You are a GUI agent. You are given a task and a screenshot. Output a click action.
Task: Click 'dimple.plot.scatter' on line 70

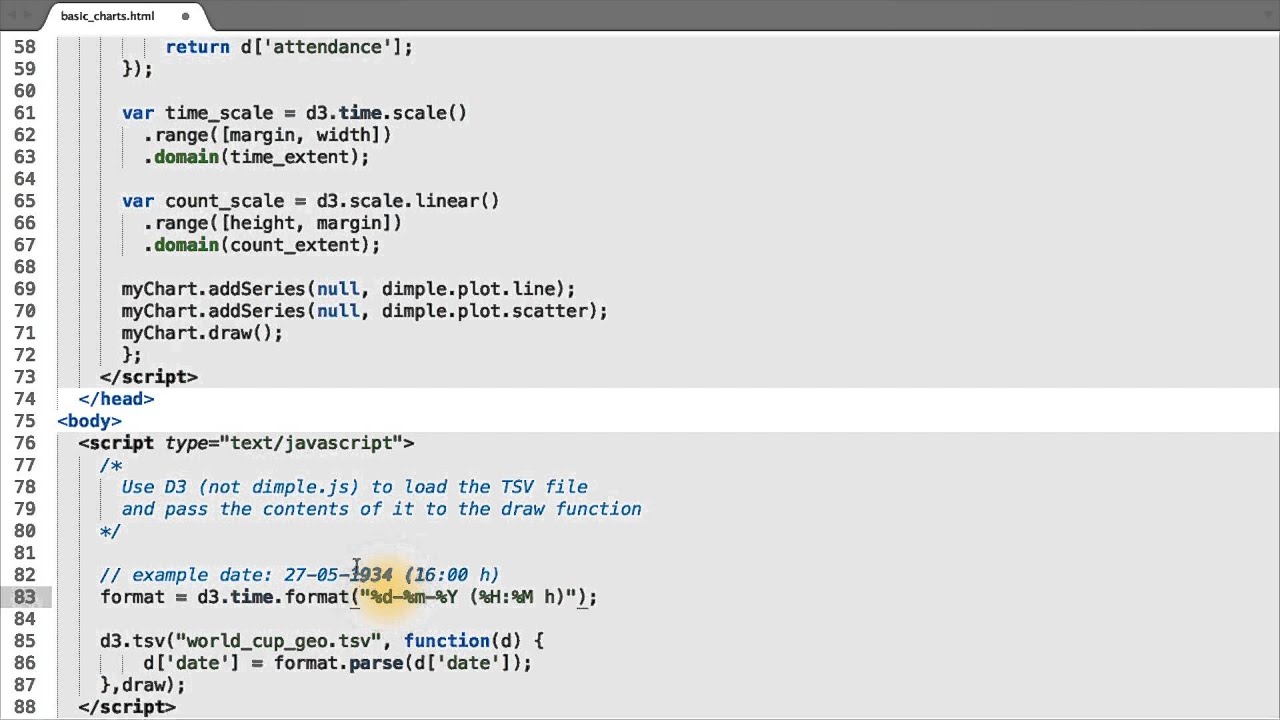click(484, 311)
